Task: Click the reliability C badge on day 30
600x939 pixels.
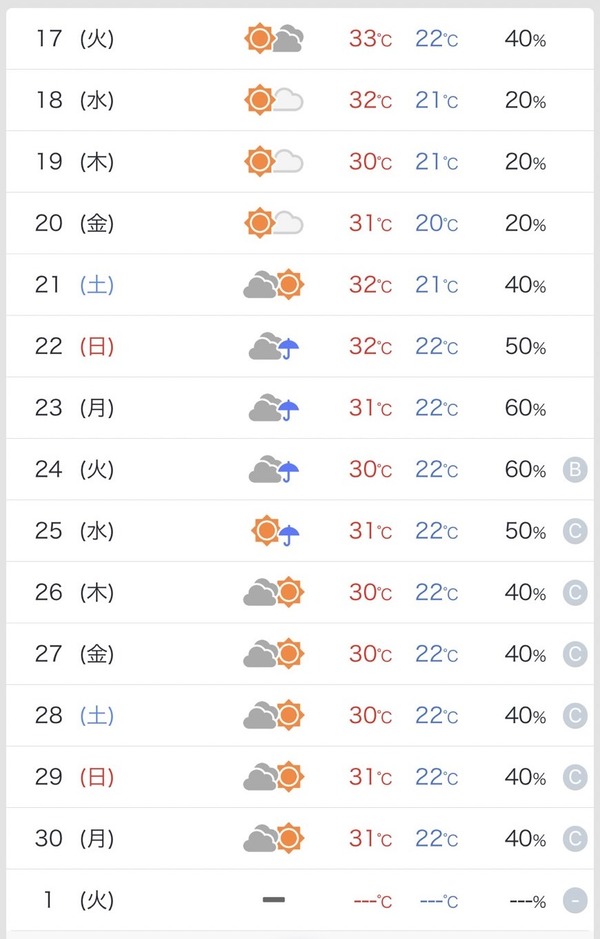Action: [x=575, y=838]
